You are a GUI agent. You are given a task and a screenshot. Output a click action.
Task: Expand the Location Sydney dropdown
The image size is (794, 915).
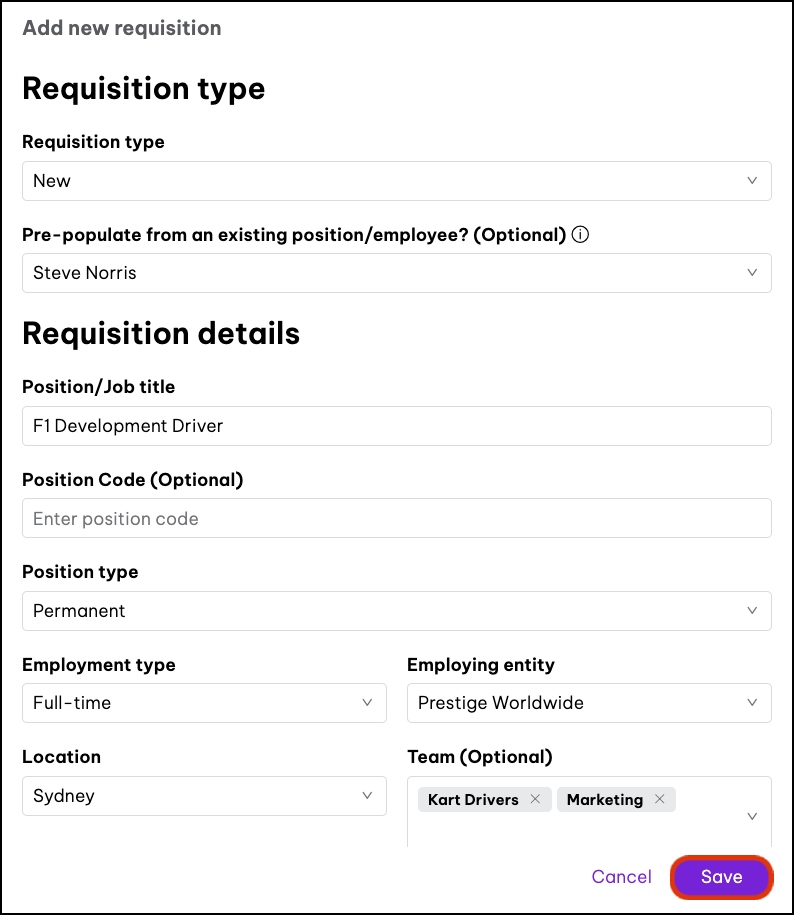[204, 796]
